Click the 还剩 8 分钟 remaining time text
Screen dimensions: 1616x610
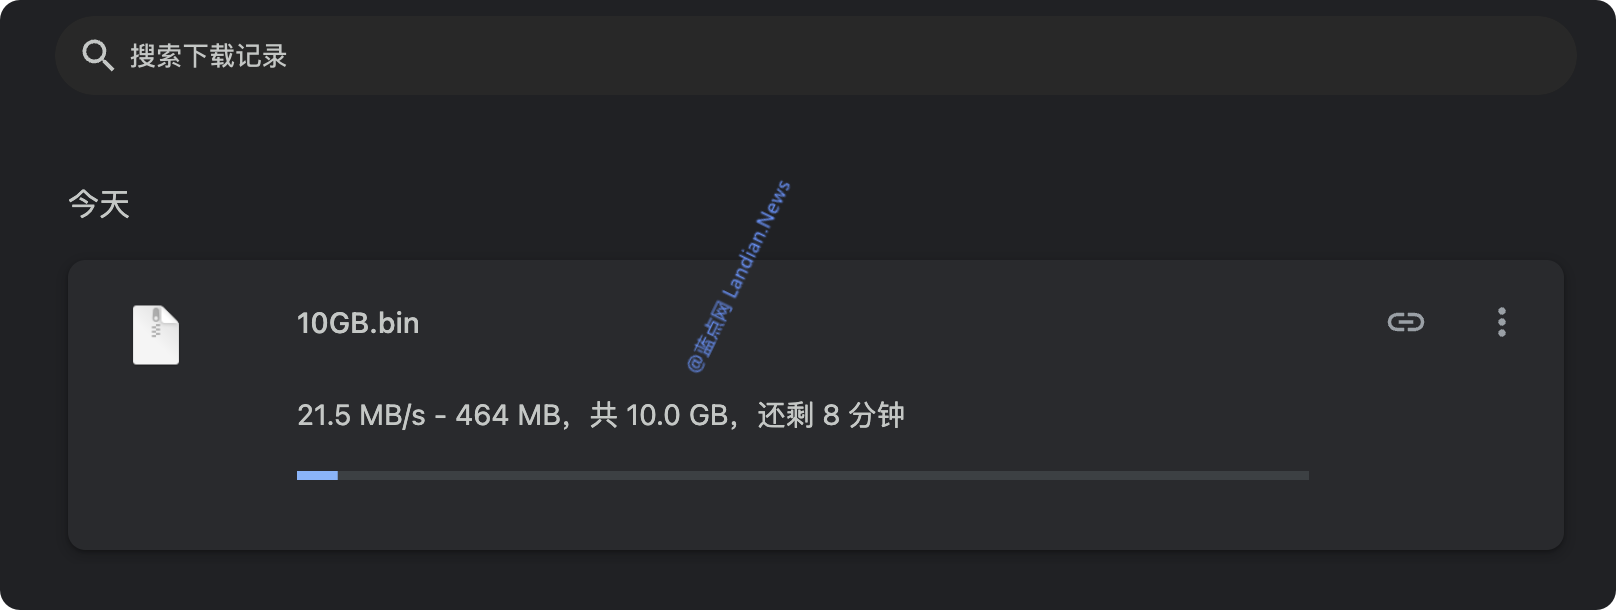831,415
